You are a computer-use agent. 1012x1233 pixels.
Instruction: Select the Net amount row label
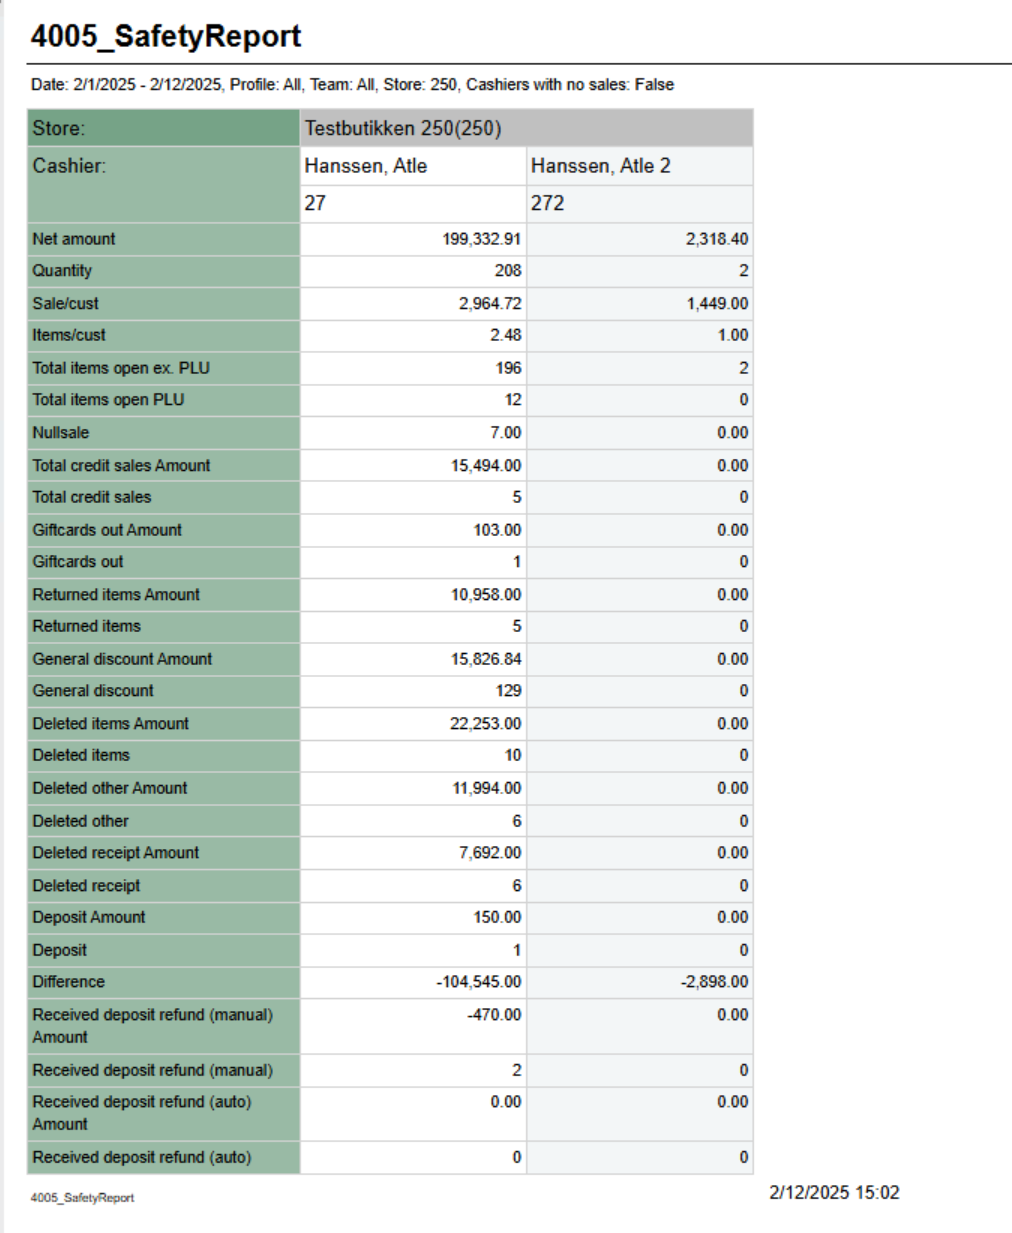coord(74,239)
